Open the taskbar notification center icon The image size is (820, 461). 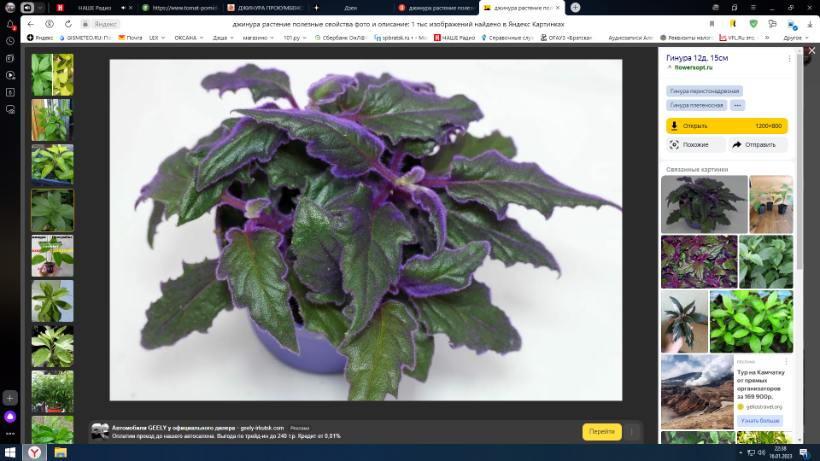pyautogui.click(x=804, y=453)
